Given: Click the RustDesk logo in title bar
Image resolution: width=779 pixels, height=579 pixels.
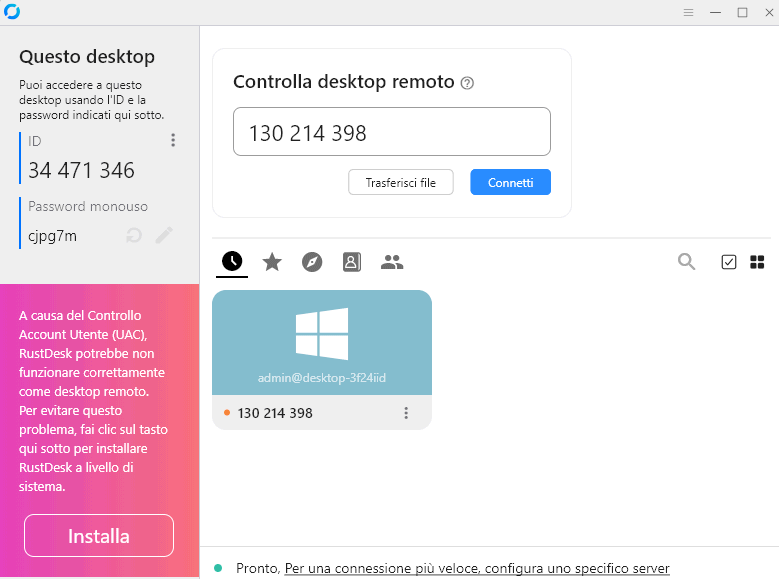Looking at the screenshot, I should point(12,11).
